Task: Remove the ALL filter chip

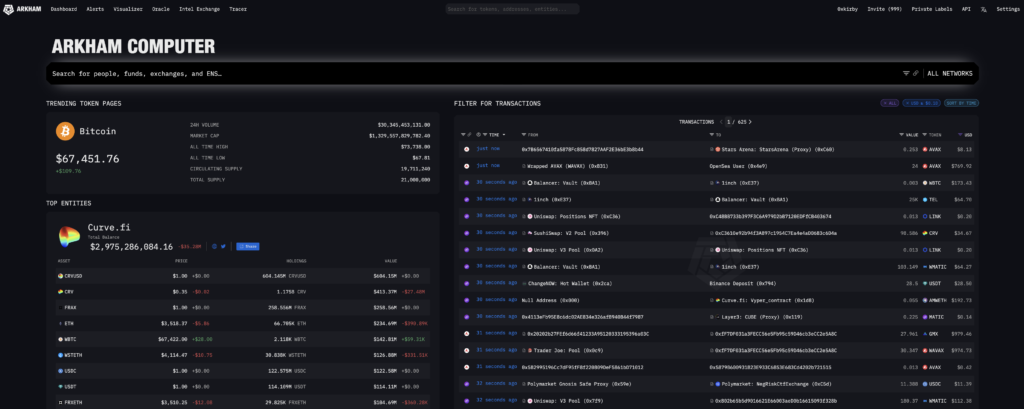Action: pyautogui.click(x=889, y=103)
